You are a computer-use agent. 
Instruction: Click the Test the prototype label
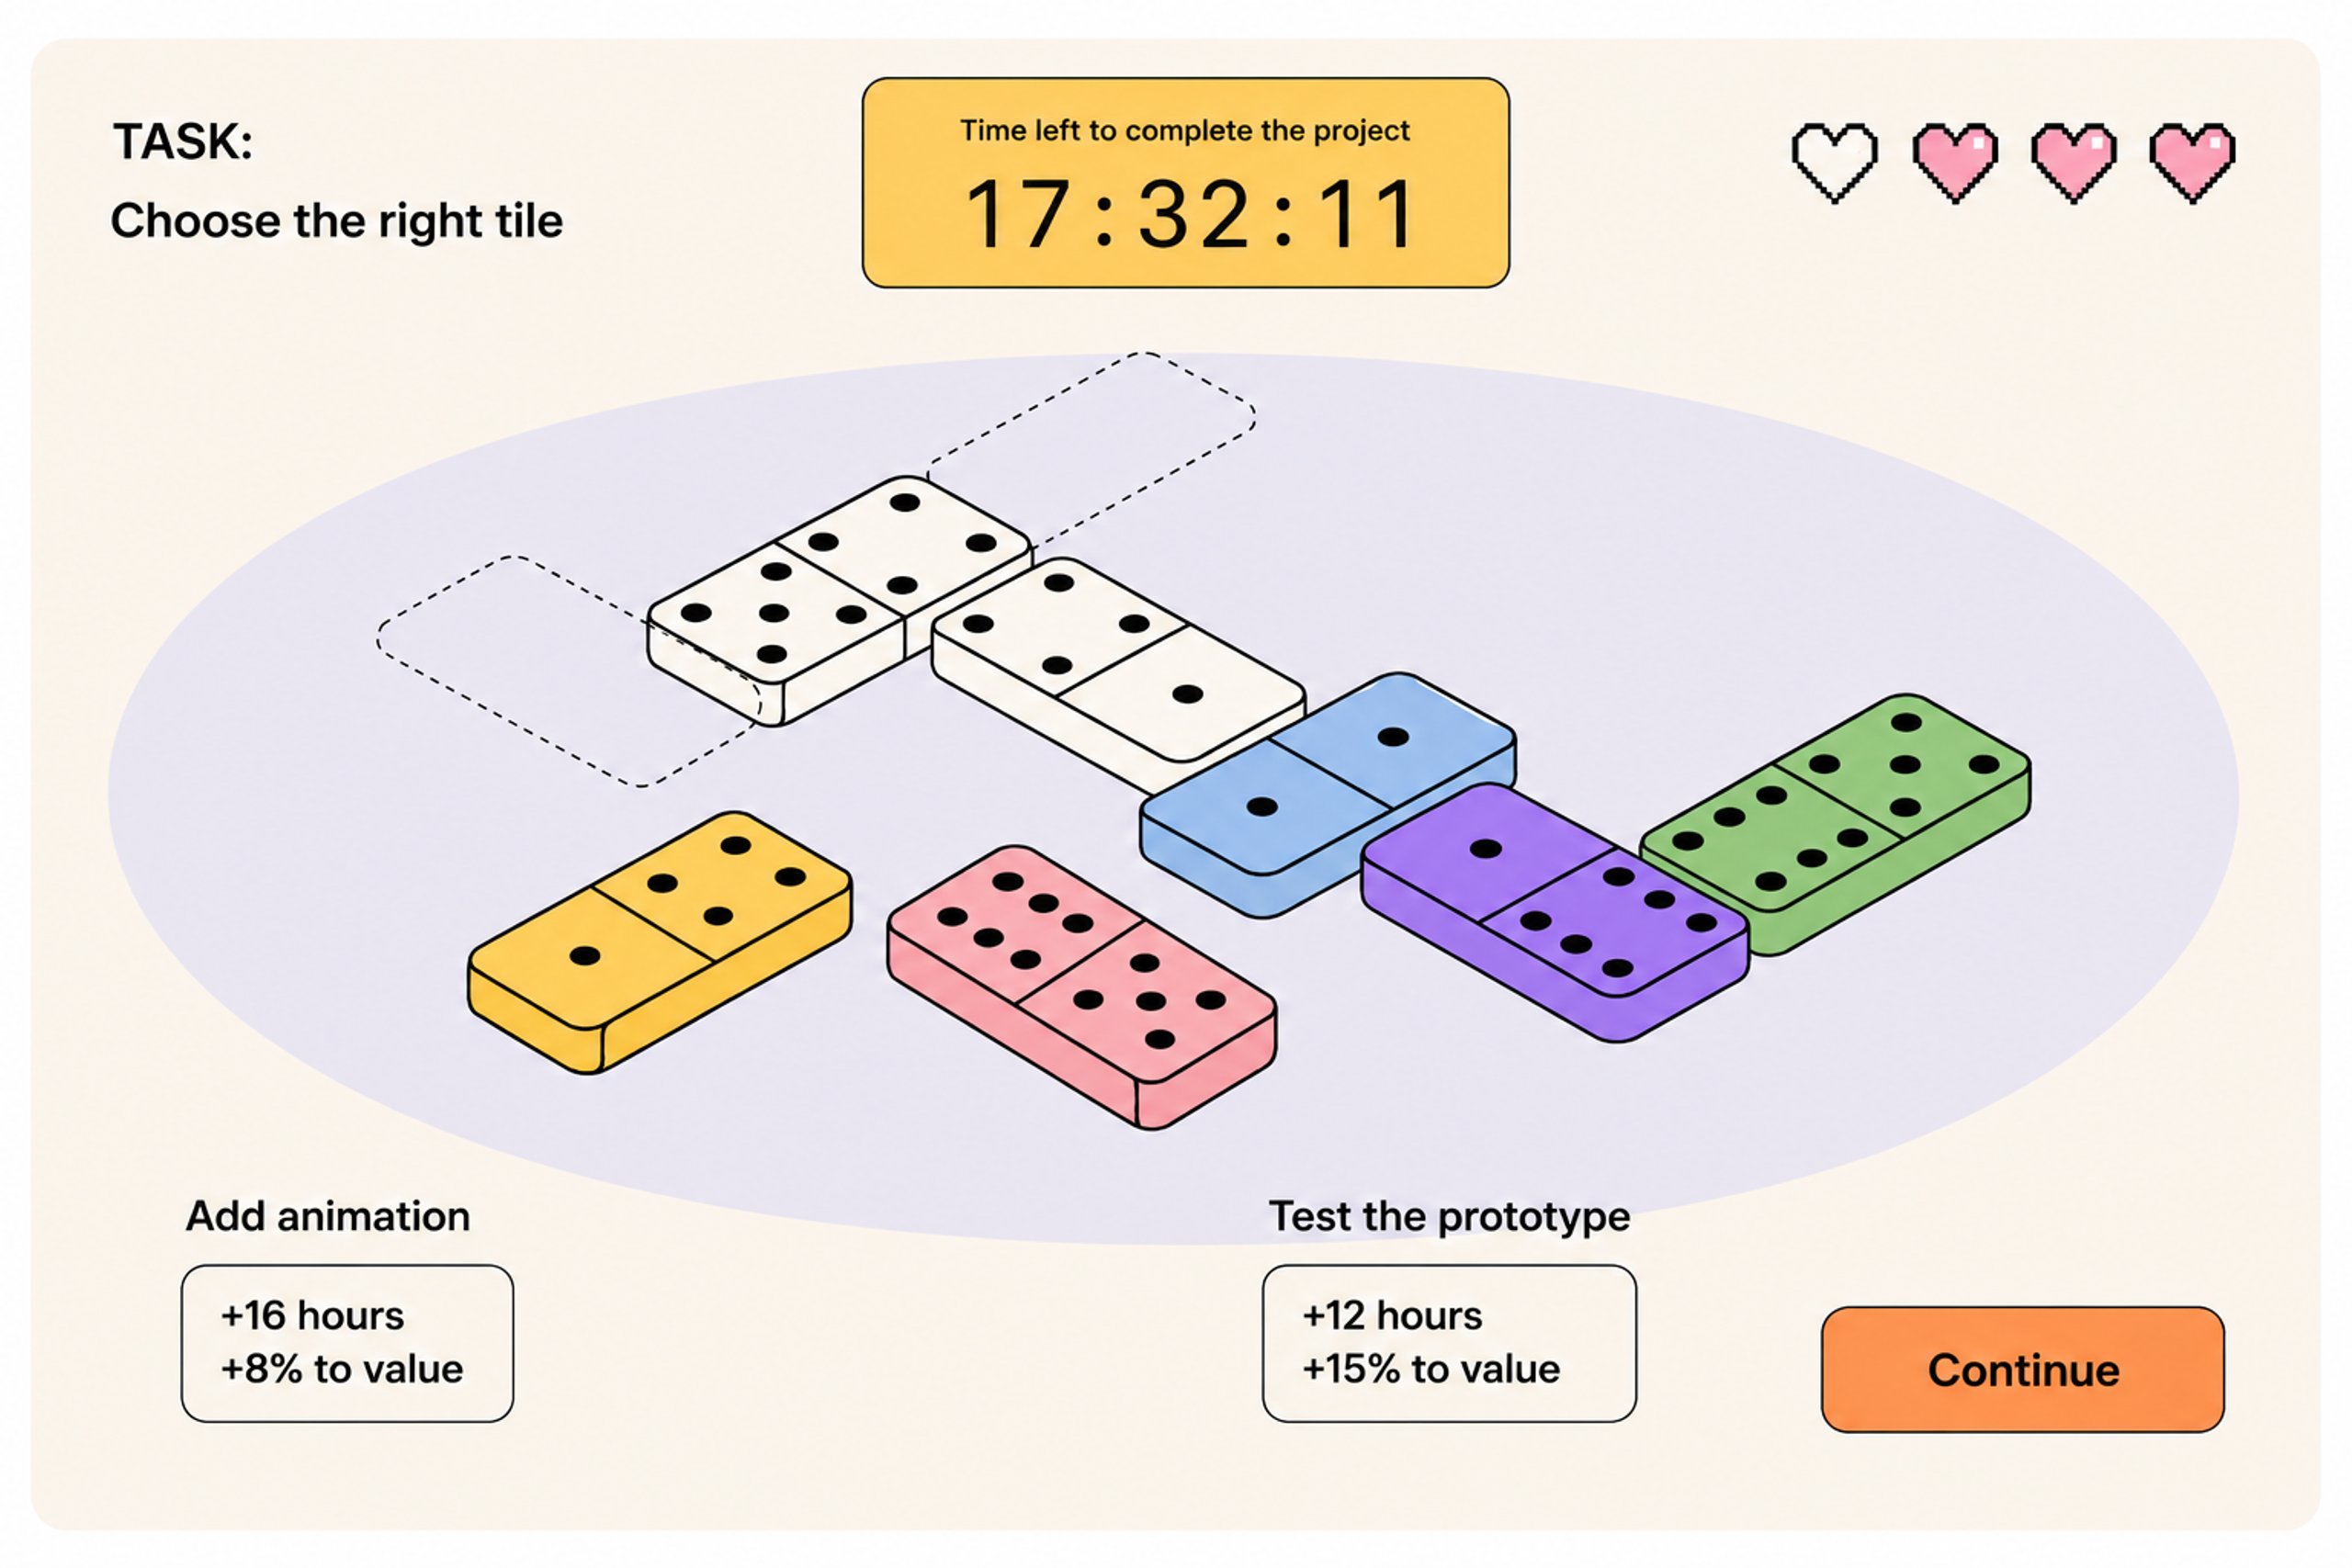tap(1449, 1216)
